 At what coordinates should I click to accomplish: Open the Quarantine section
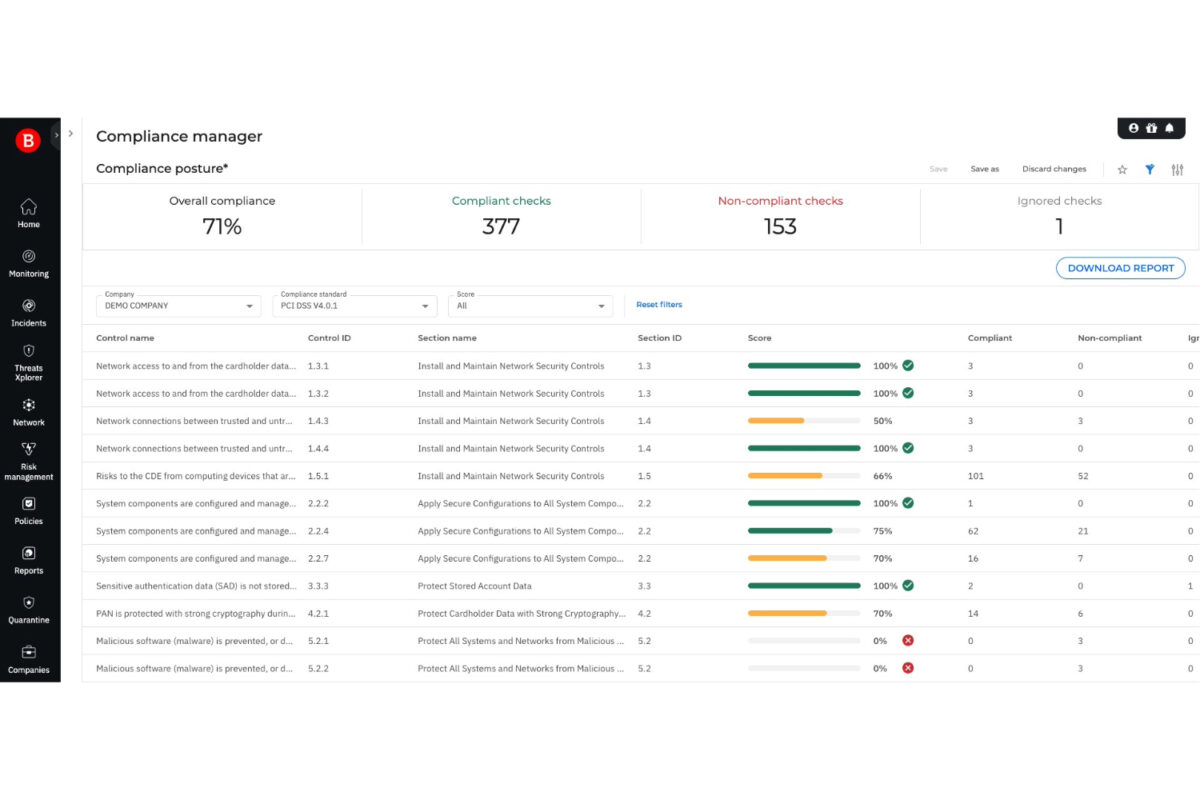[x=28, y=609]
